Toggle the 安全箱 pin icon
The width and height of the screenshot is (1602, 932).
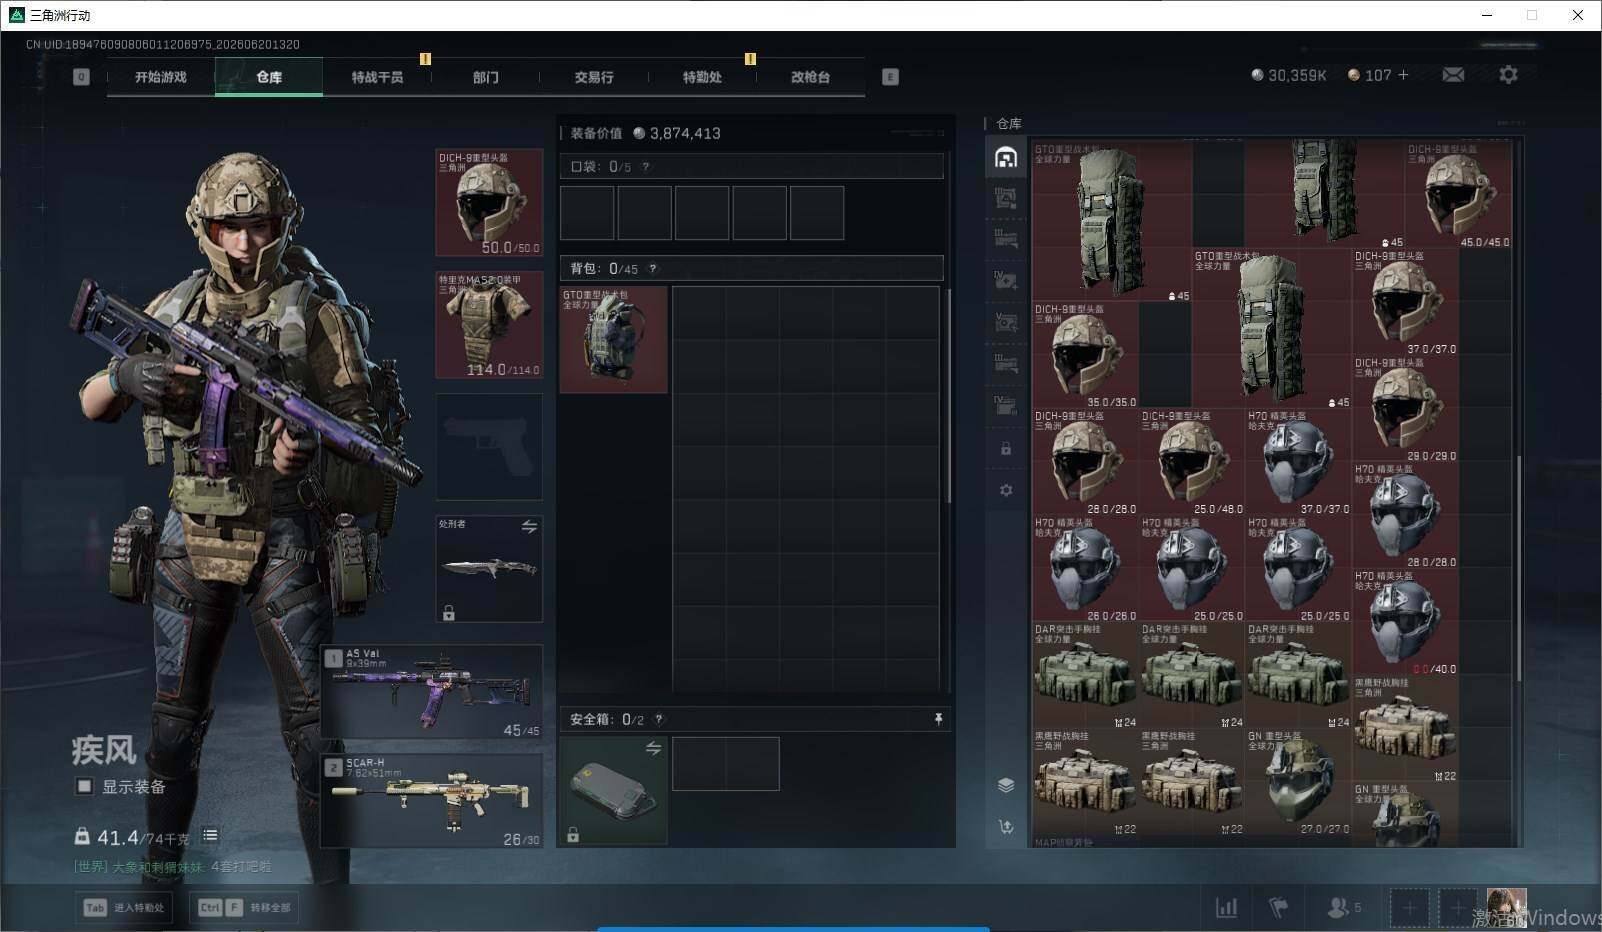(938, 719)
